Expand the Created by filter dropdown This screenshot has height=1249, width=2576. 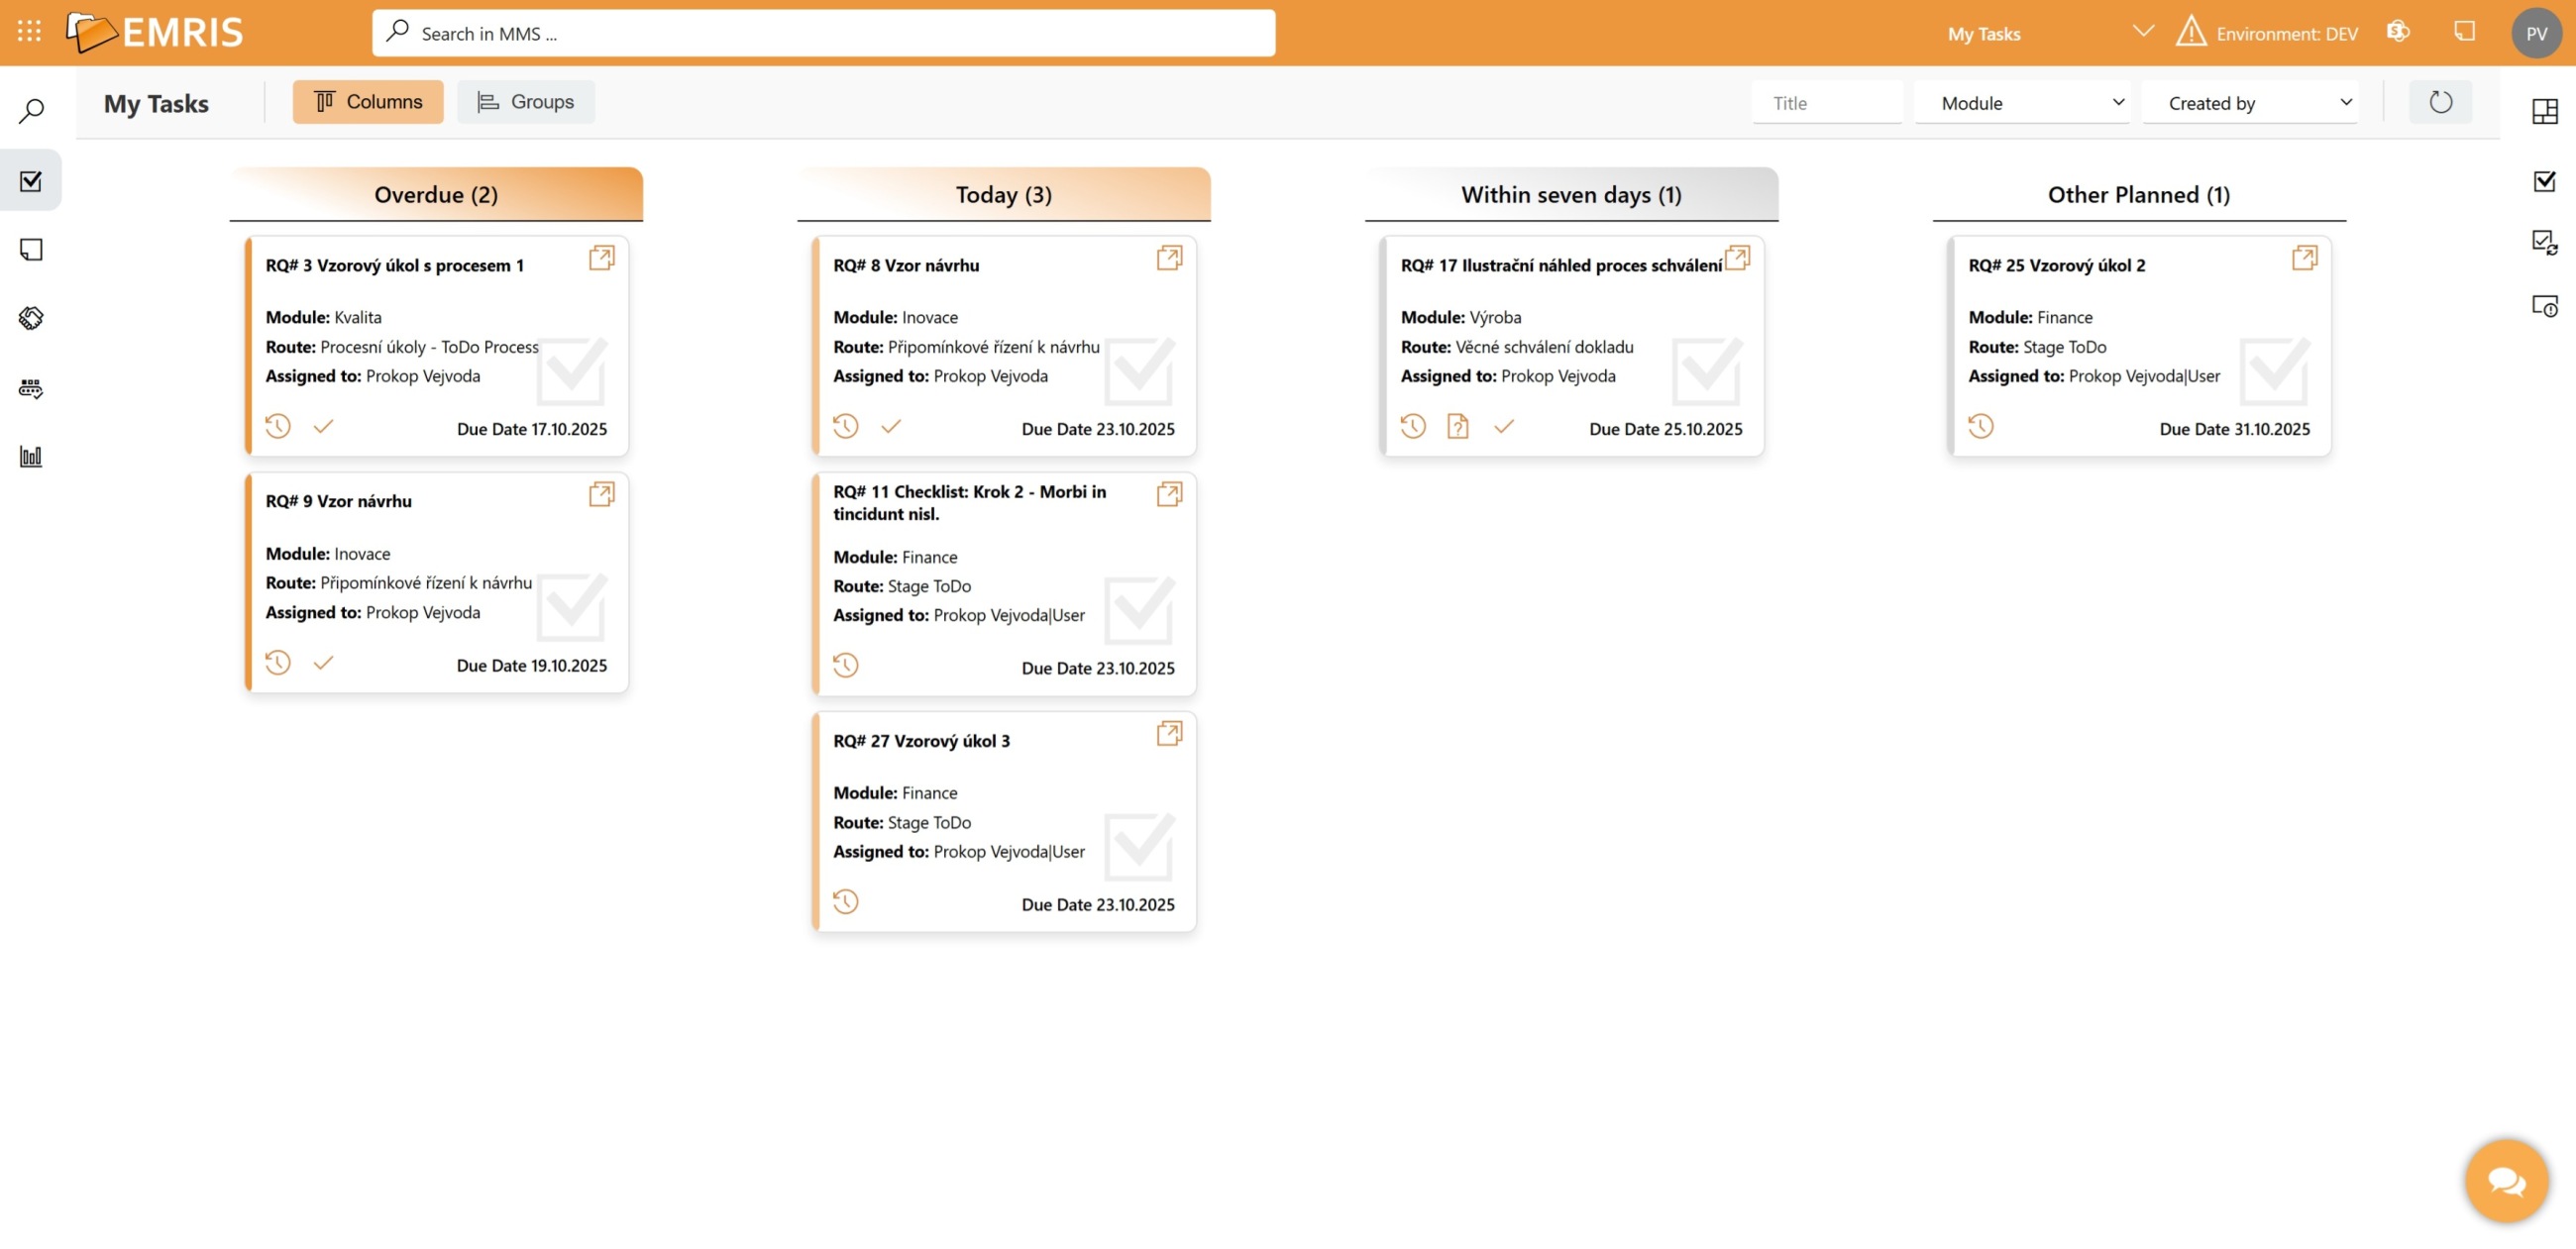tap(2249, 103)
